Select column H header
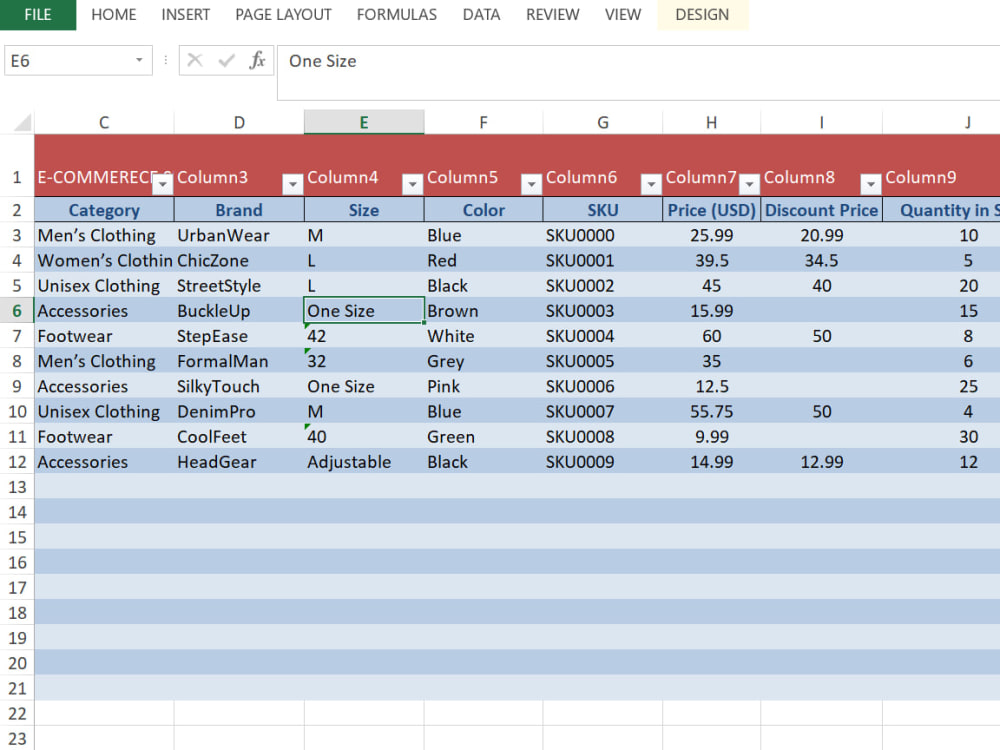This screenshot has height=750, width=1000. (712, 122)
